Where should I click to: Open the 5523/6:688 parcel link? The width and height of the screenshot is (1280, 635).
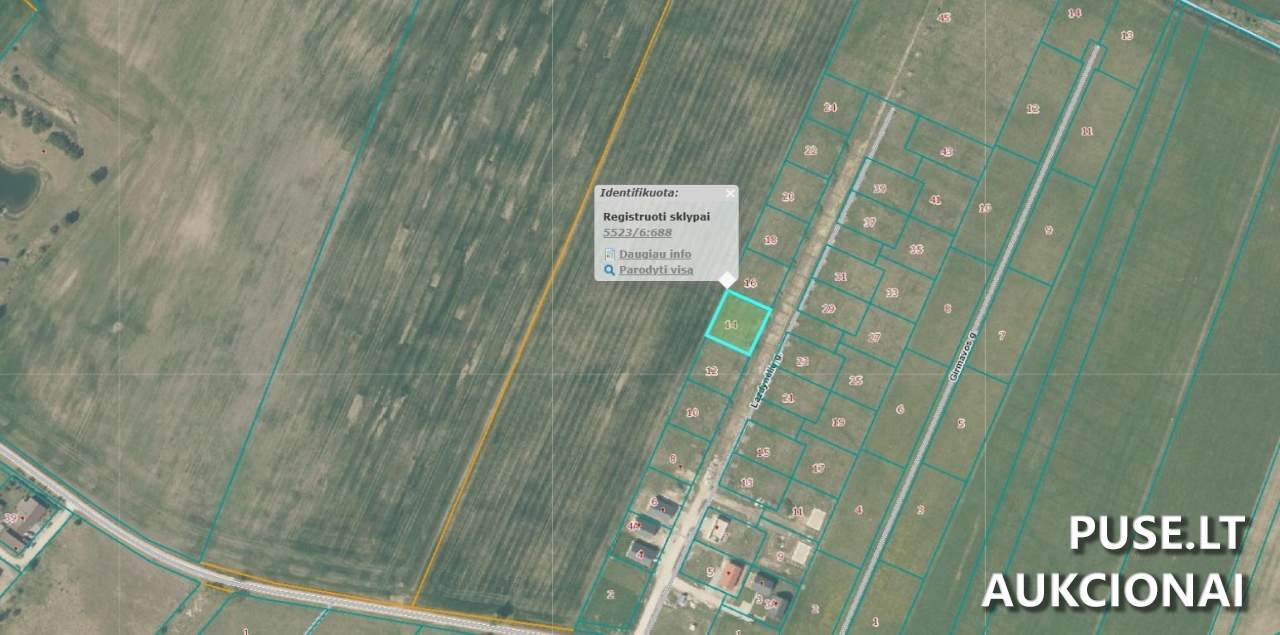click(637, 232)
